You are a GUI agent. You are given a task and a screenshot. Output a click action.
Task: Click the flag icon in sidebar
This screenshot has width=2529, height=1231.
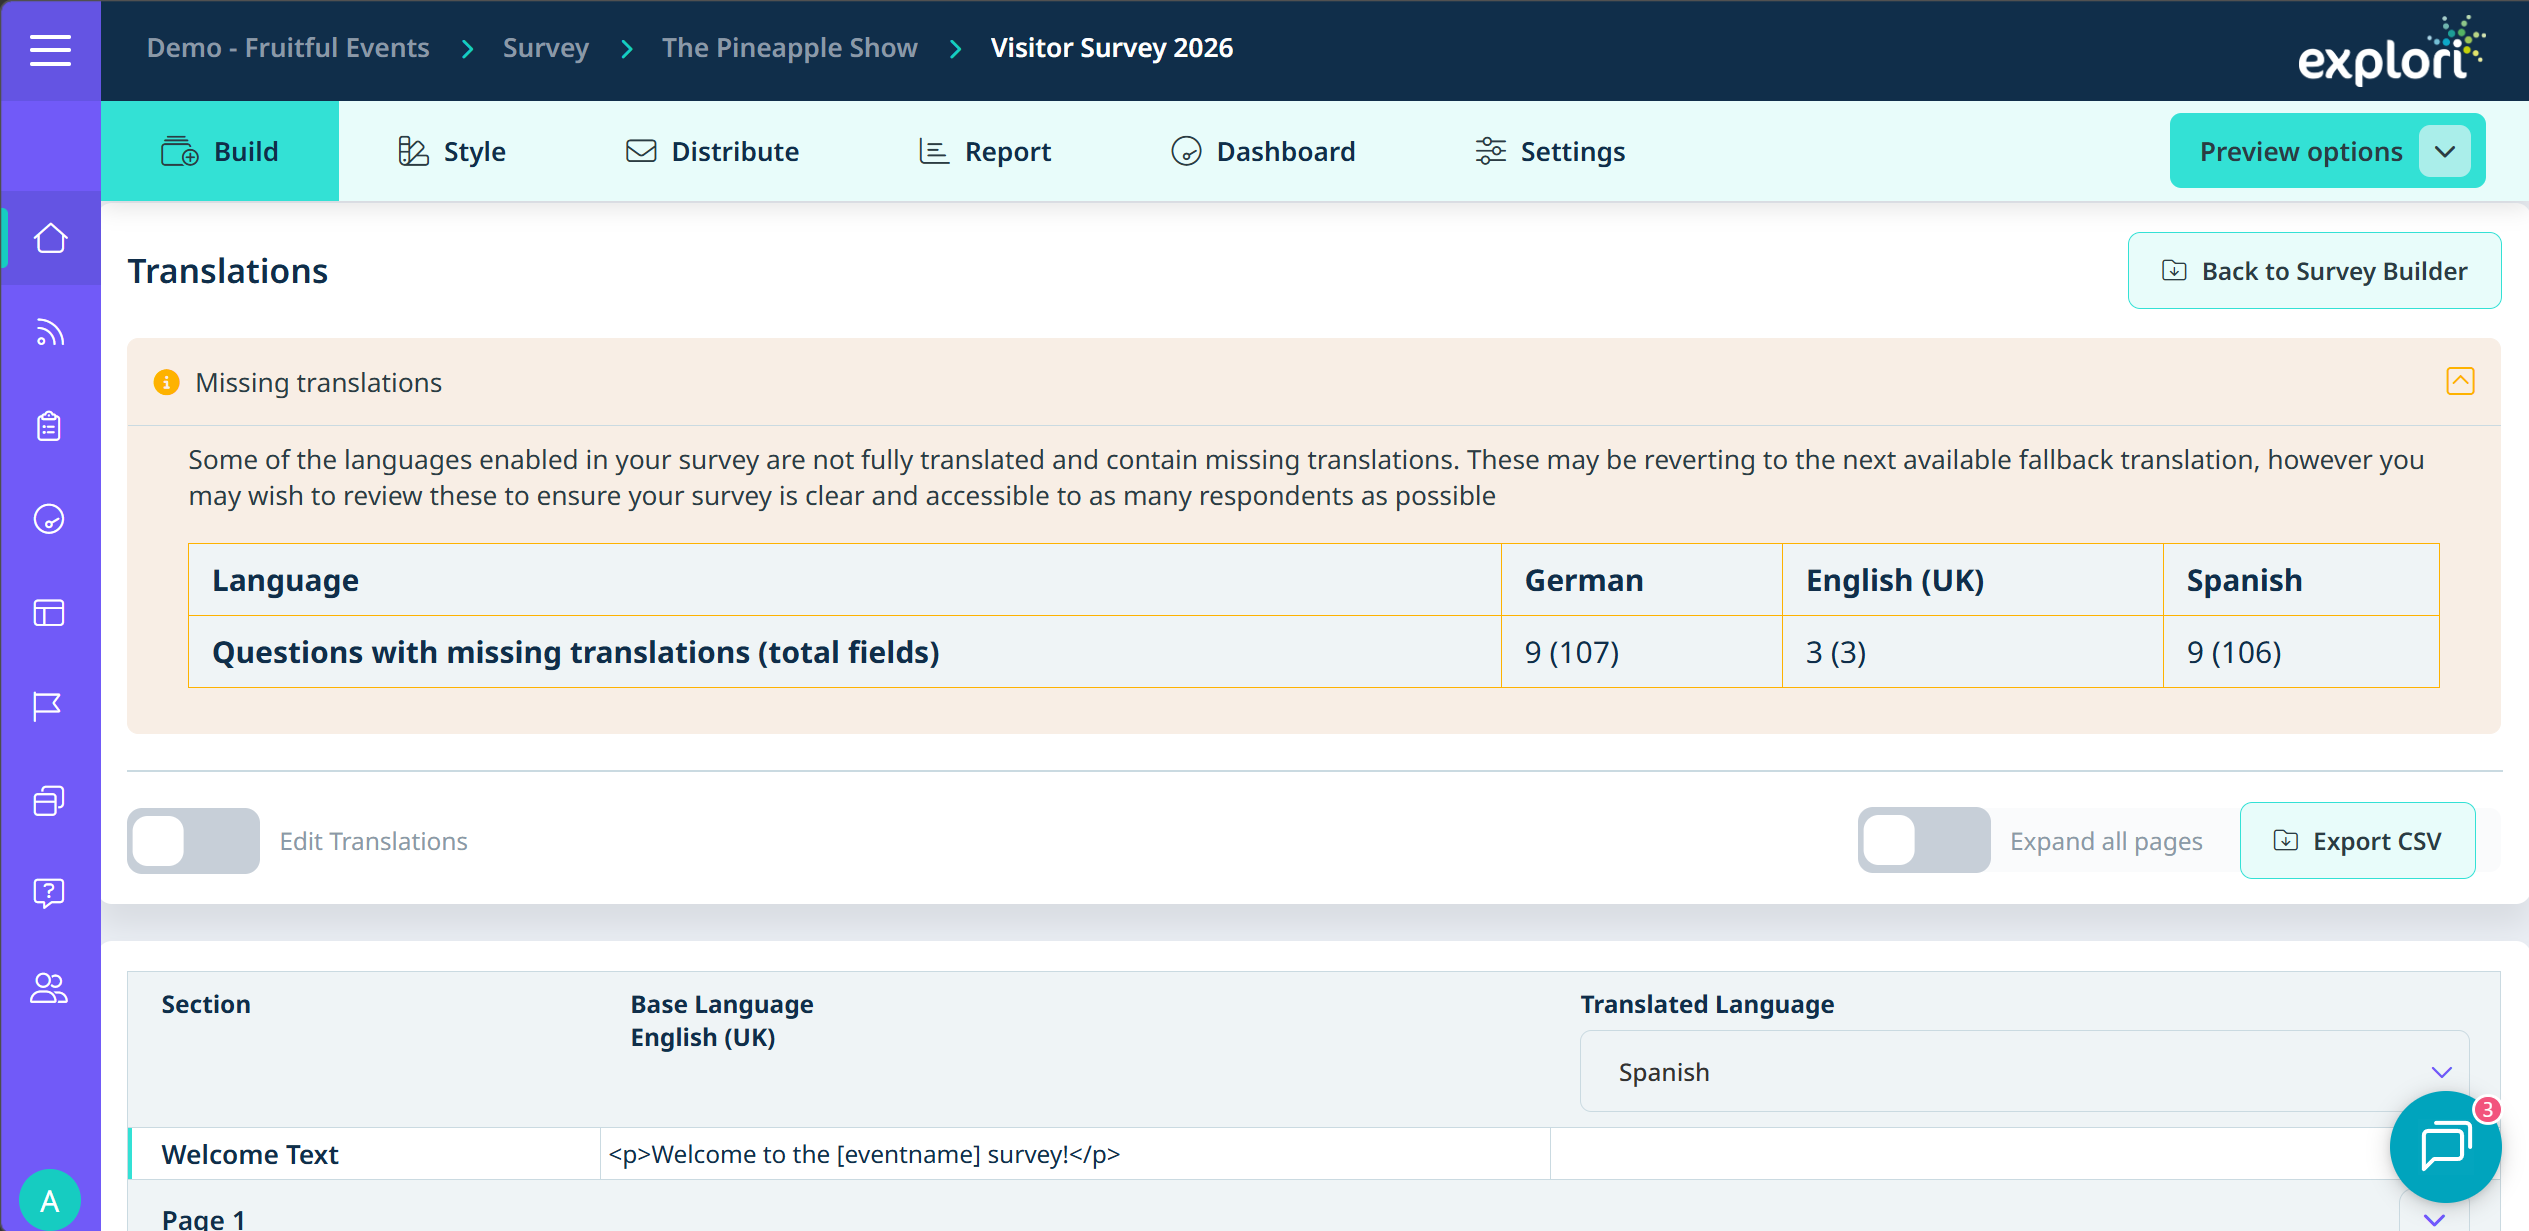pyautogui.click(x=48, y=706)
